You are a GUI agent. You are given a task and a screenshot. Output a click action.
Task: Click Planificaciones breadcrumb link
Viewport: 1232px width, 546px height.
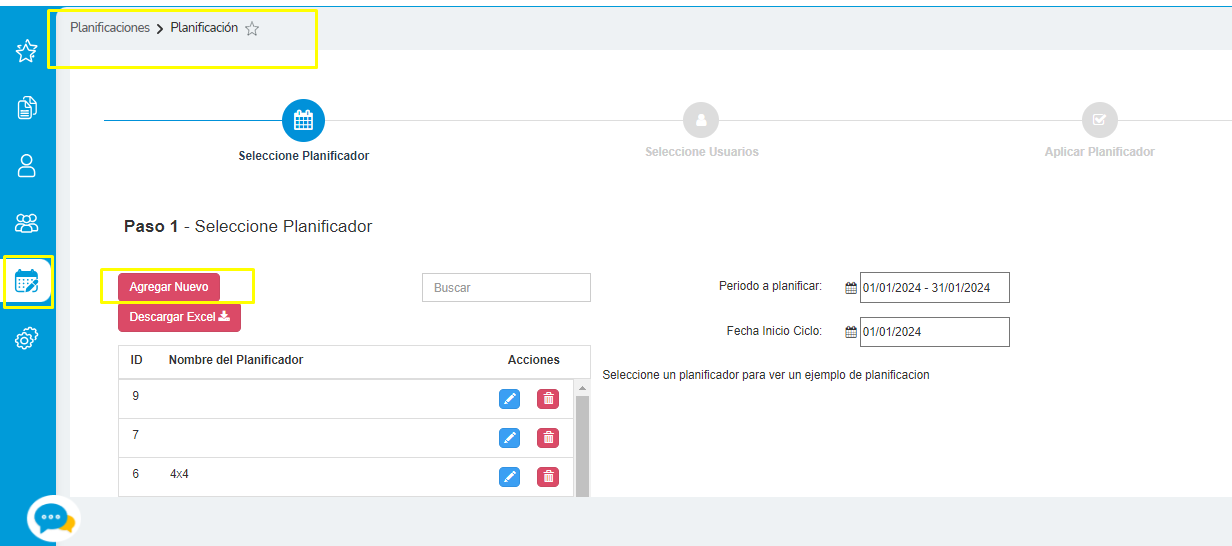(x=110, y=28)
